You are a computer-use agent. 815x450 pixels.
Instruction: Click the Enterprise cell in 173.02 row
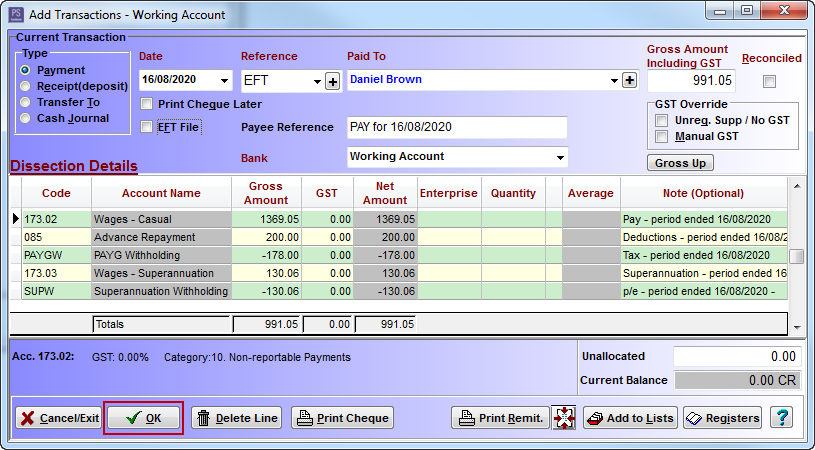click(450, 219)
